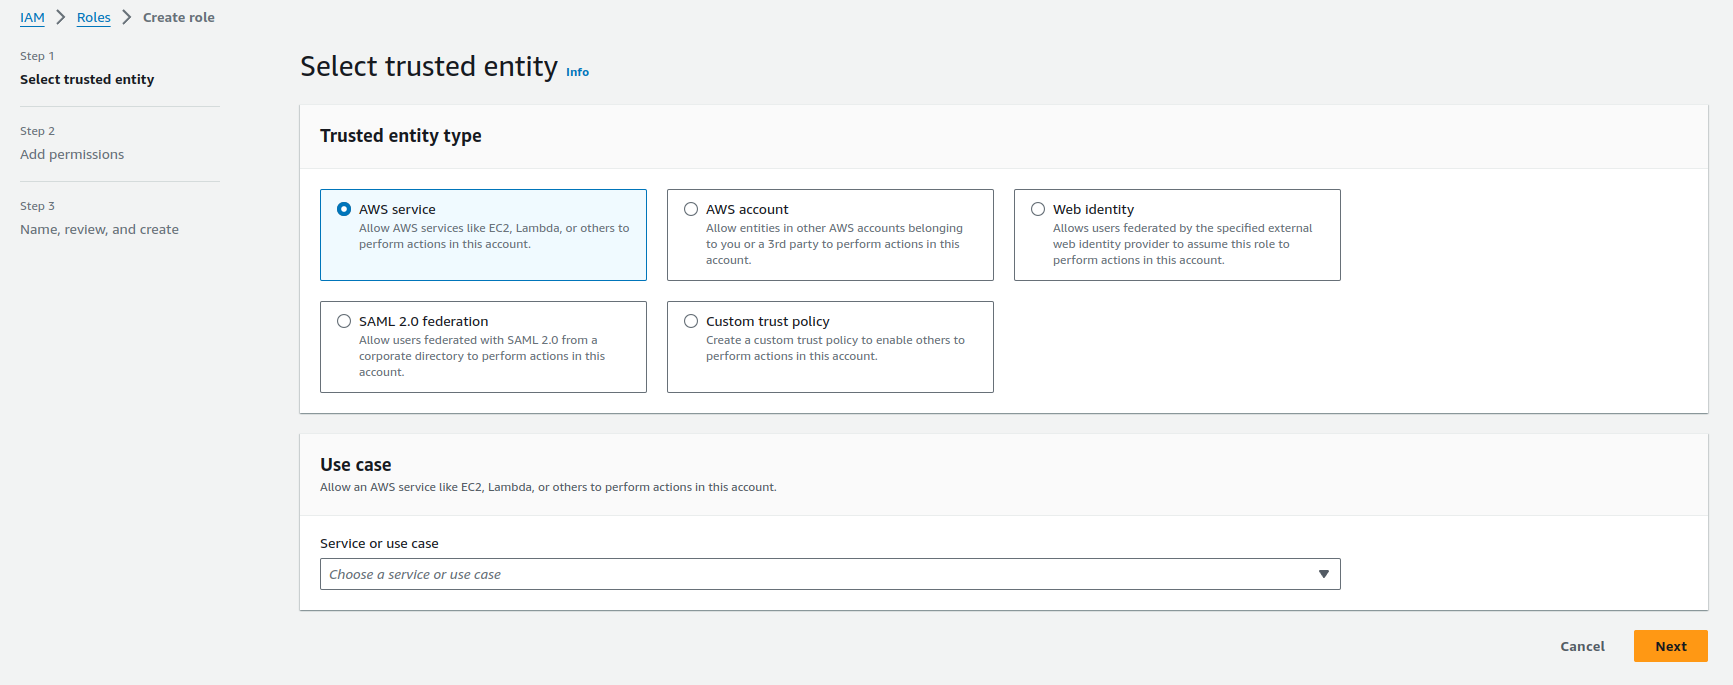The height and width of the screenshot is (685, 1733).
Task: Click the Create role breadcrumb text
Action: [179, 17]
